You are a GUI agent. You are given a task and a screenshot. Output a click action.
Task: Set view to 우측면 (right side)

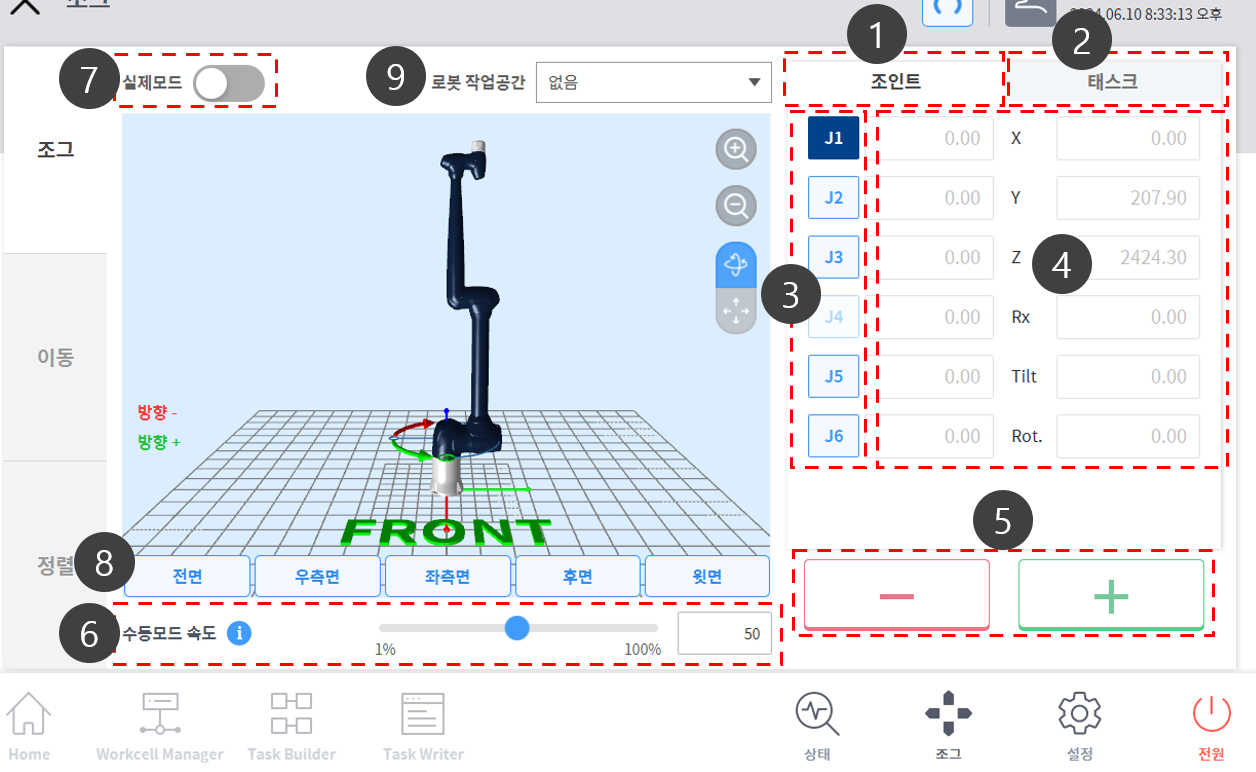click(x=317, y=577)
